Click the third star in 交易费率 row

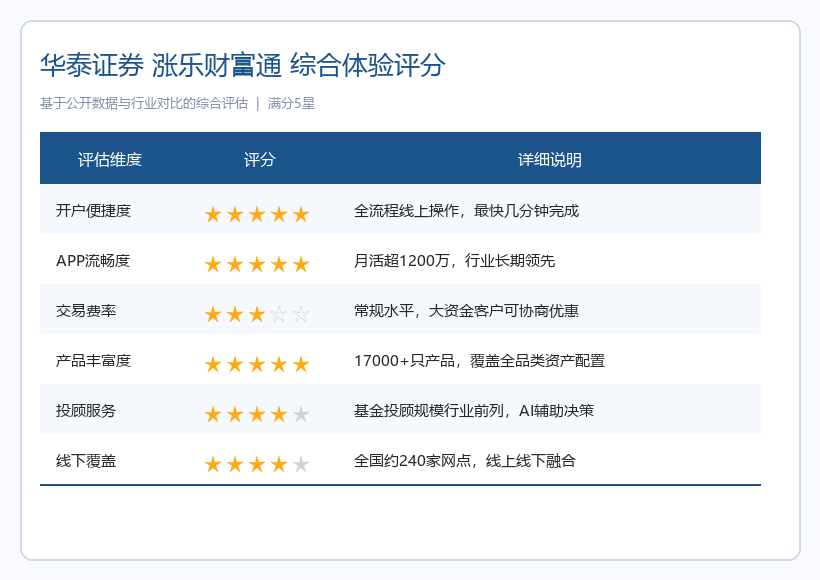pos(257,314)
